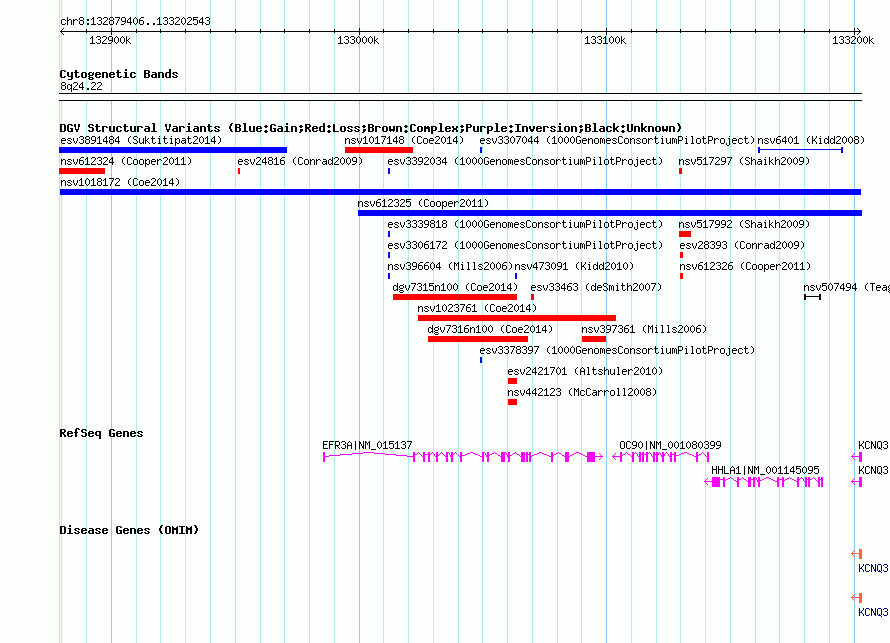Click the 132900k scale tick label

pos(110,40)
